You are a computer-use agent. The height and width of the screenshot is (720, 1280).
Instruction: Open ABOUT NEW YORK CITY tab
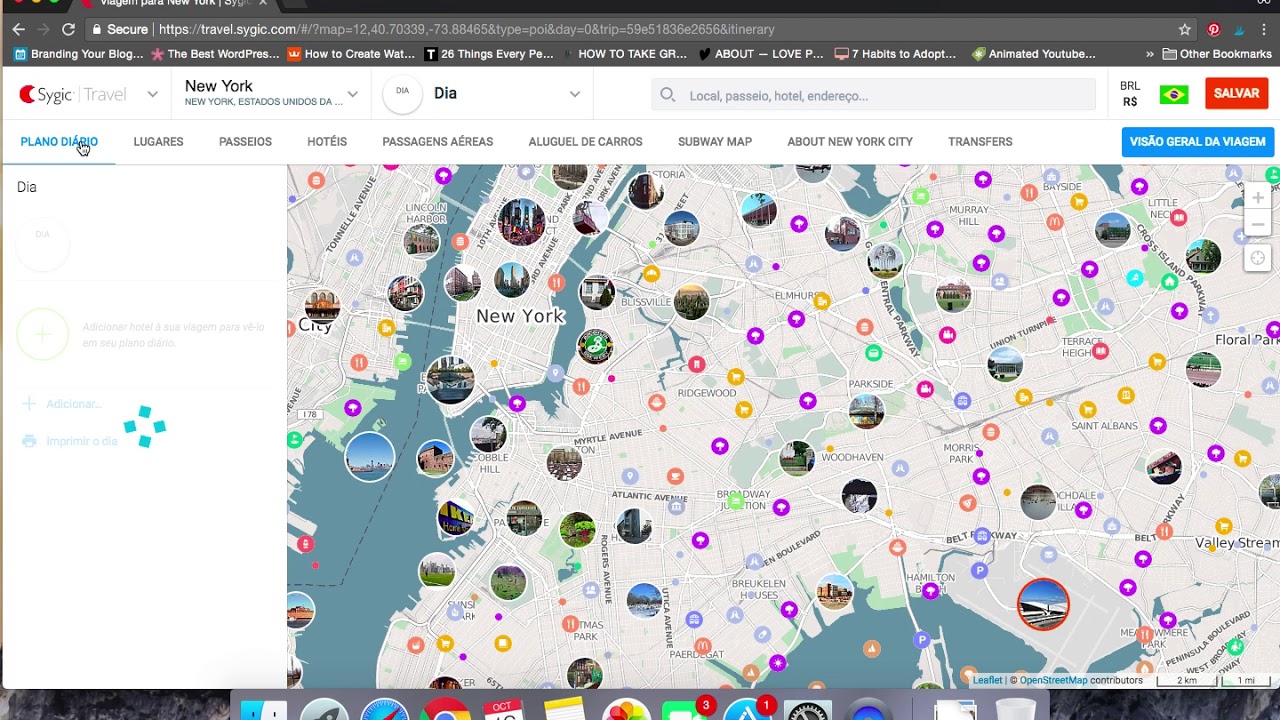[850, 141]
